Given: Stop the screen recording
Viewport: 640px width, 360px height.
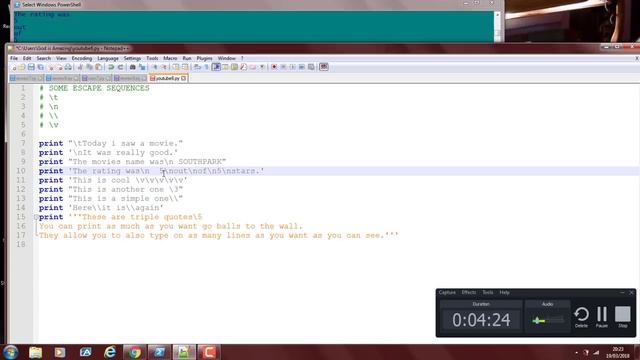Looking at the screenshot, I should [622, 317].
